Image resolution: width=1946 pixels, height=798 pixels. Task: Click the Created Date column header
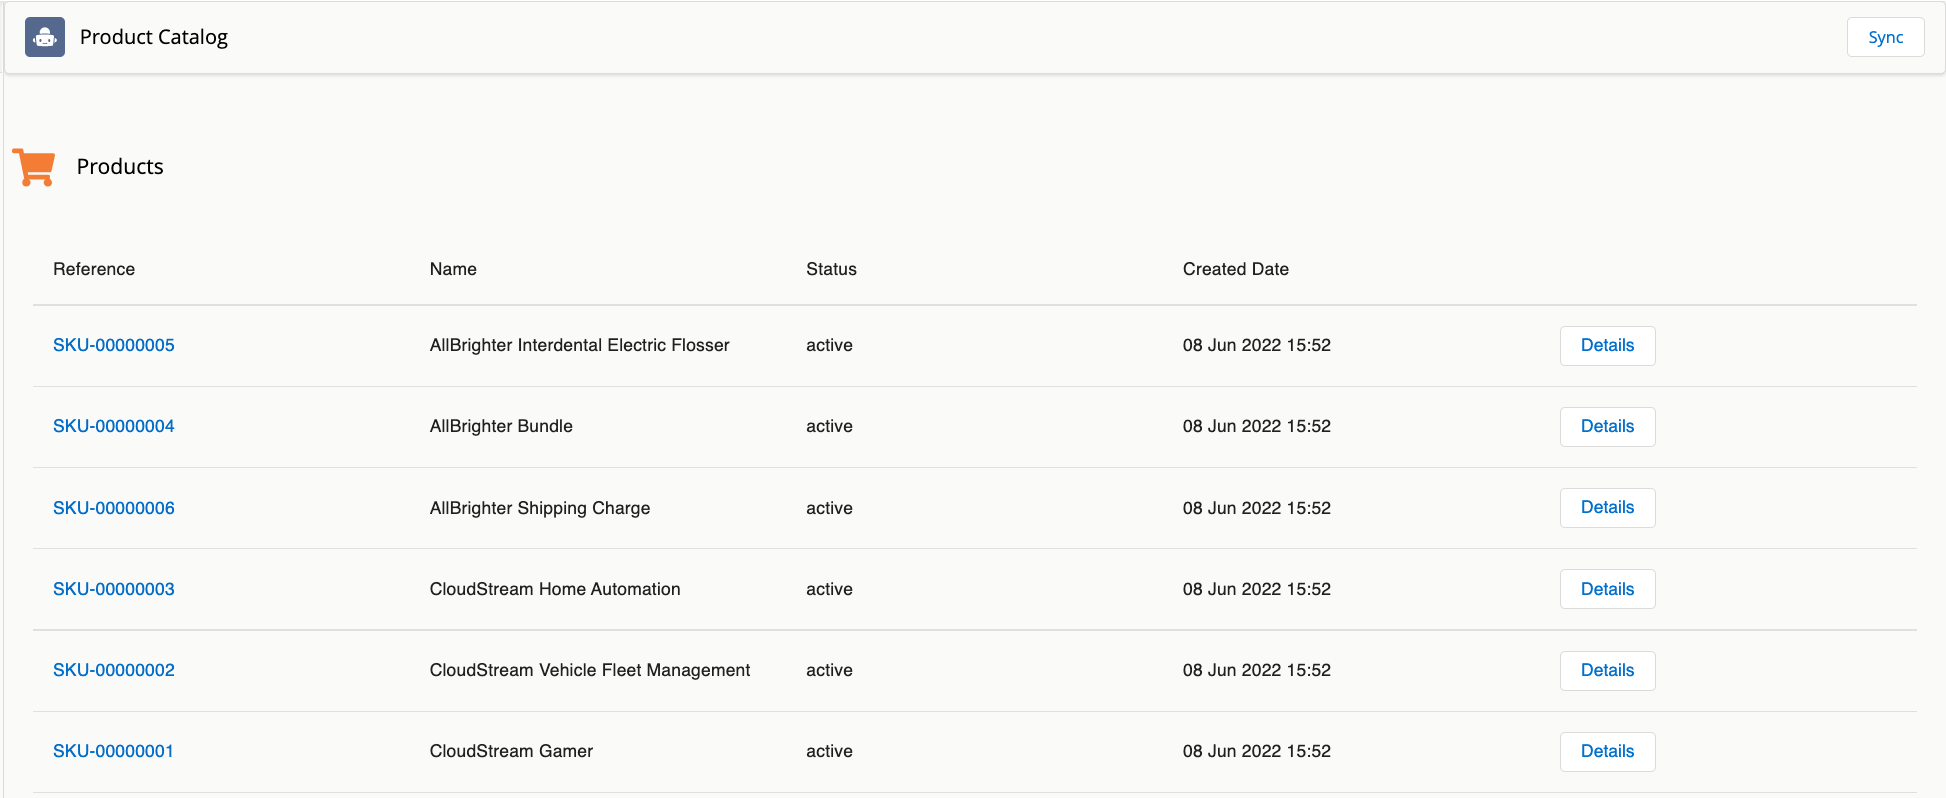(1236, 269)
